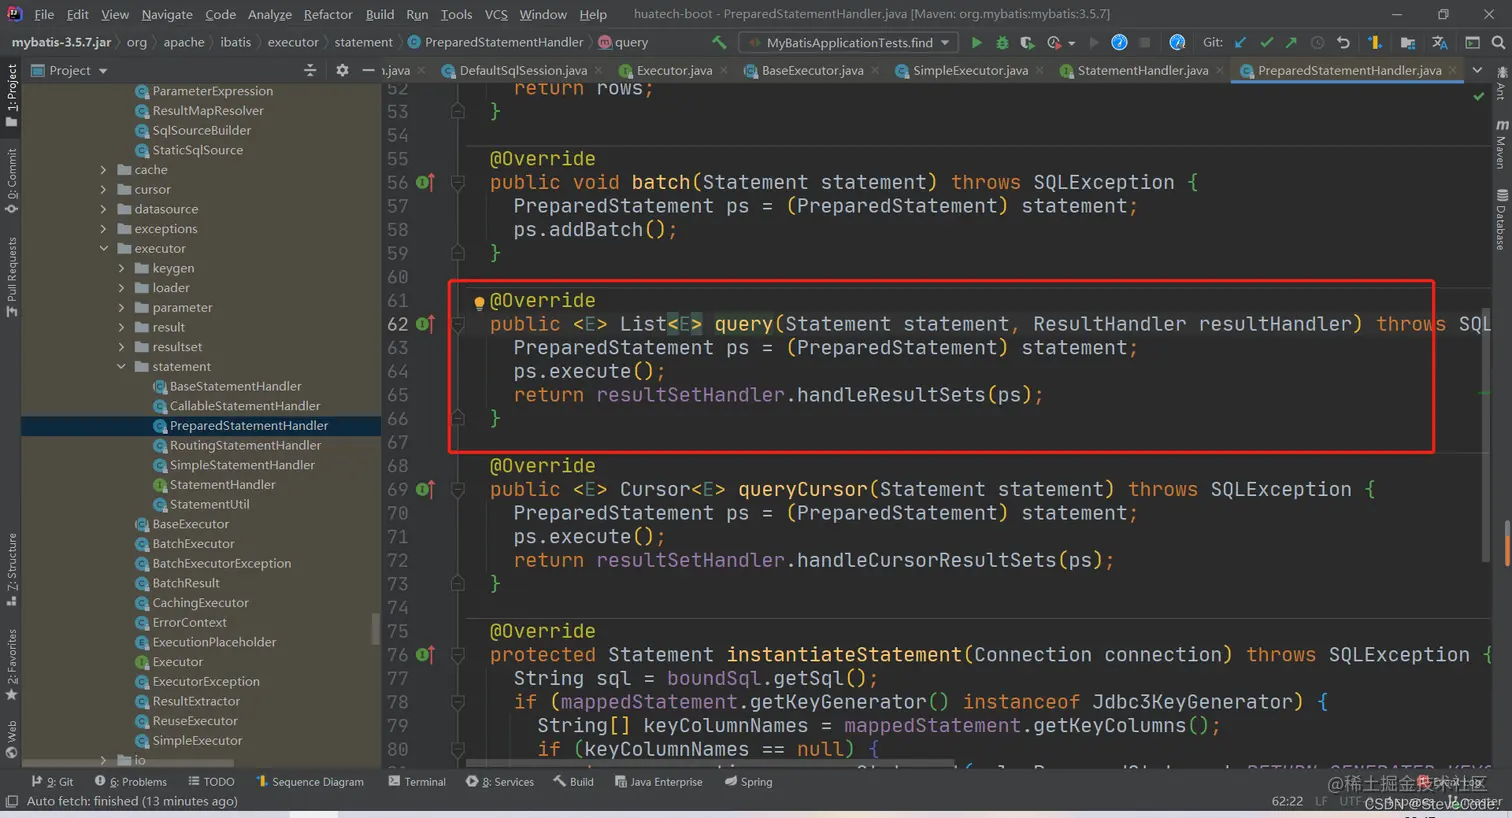Open Search Everywhere magnifier icon

coord(1498,42)
